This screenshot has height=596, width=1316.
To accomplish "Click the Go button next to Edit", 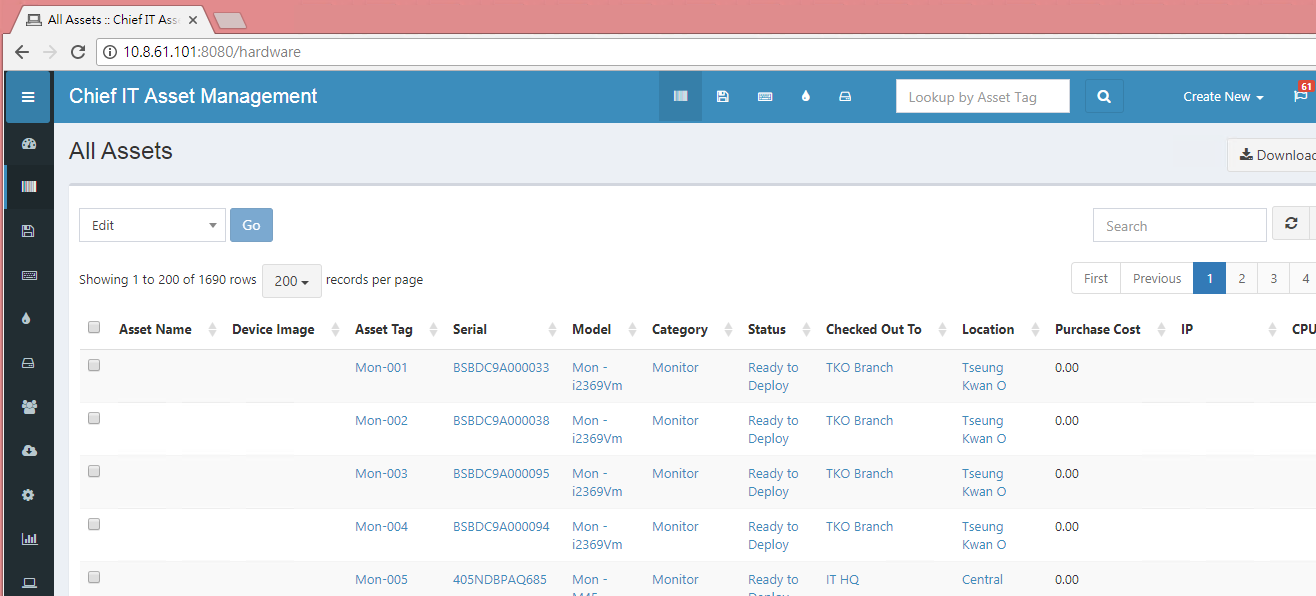I will click(251, 224).
